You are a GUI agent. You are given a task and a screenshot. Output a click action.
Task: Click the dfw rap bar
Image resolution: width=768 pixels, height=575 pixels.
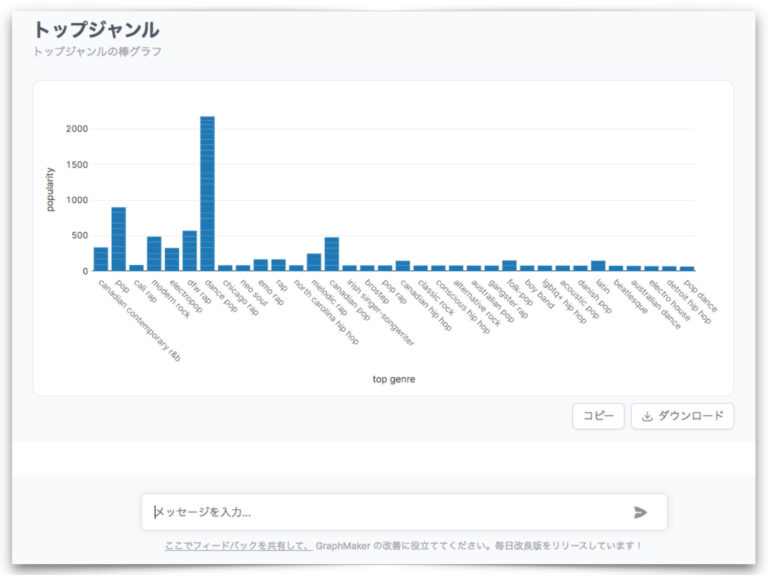tap(189, 251)
